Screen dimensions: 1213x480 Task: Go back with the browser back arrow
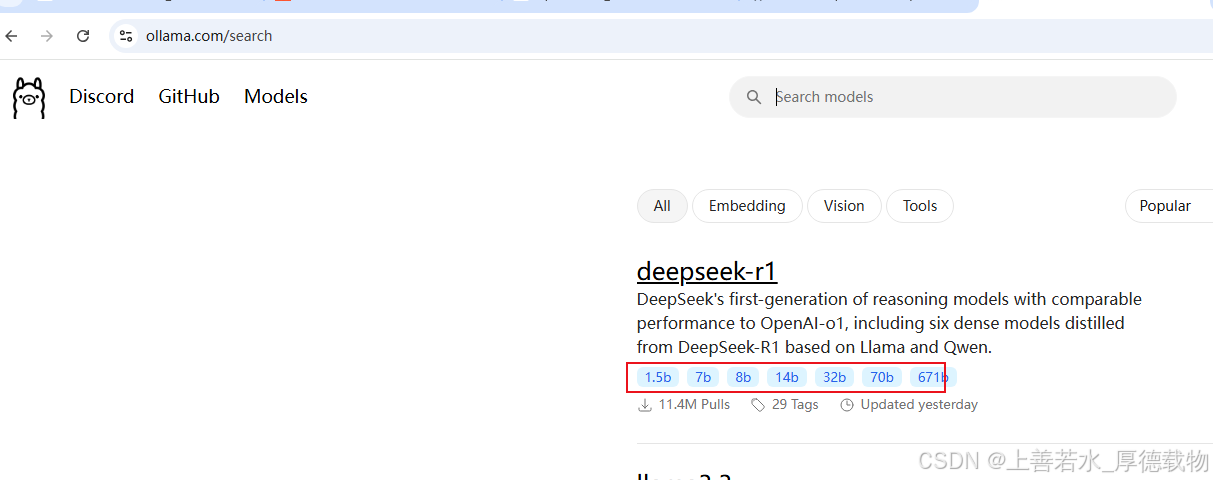(12, 36)
